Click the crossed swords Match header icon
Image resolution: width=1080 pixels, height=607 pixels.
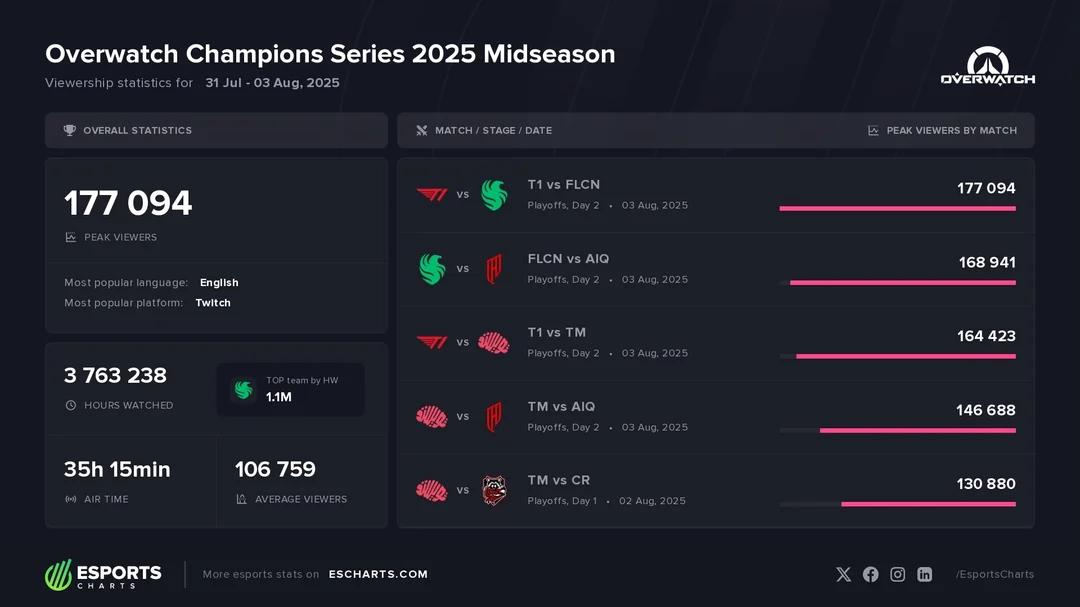[x=422, y=130]
